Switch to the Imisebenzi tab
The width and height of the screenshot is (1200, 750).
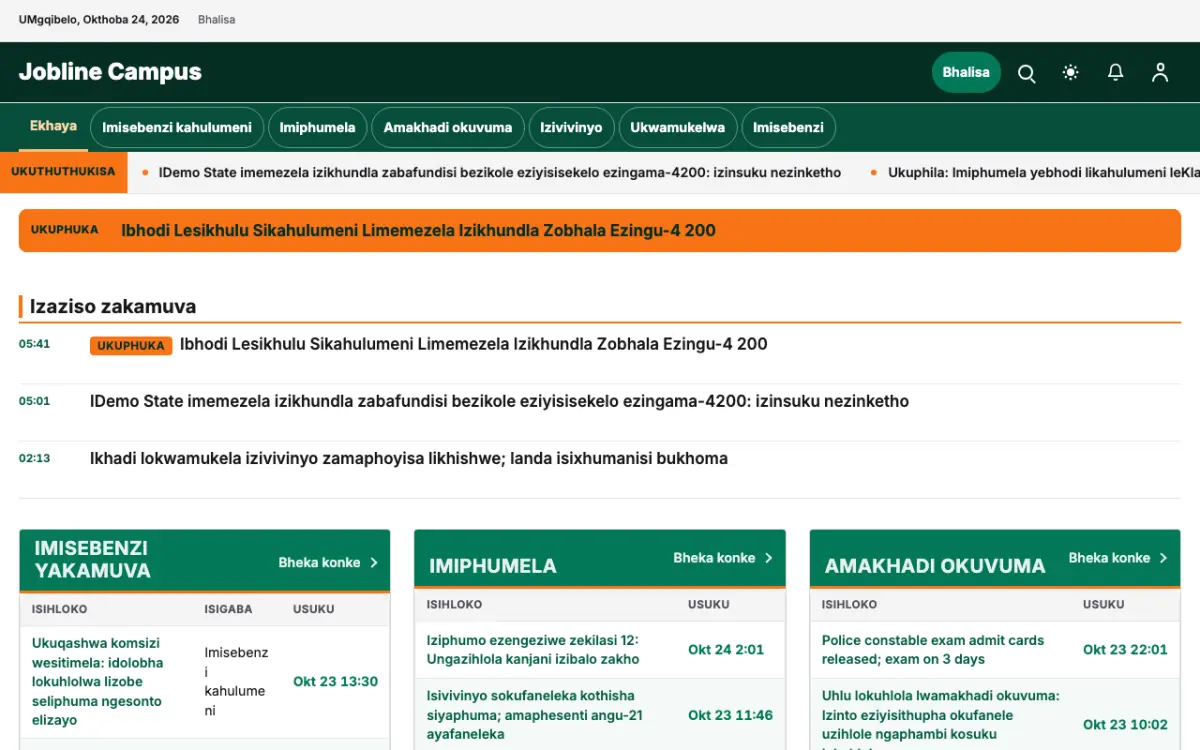(x=788, y=128)
